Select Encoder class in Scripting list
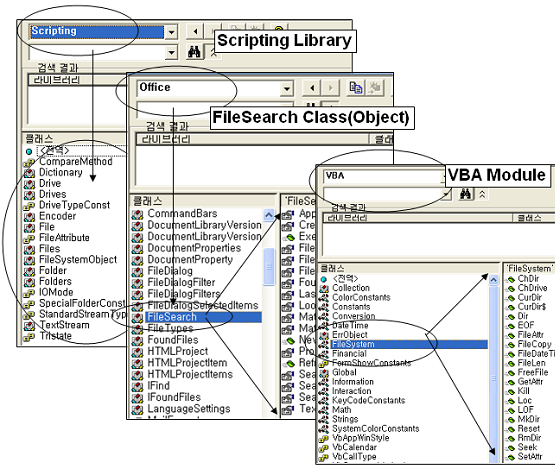Viewport: 555px width, 468px height. [x=57, y=216]
